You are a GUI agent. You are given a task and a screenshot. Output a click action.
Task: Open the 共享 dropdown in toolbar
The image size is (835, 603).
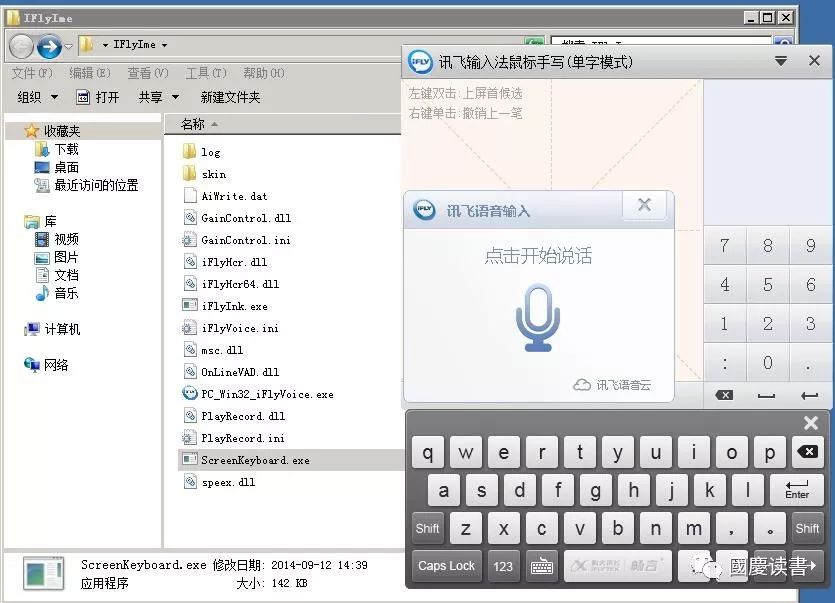158,97
